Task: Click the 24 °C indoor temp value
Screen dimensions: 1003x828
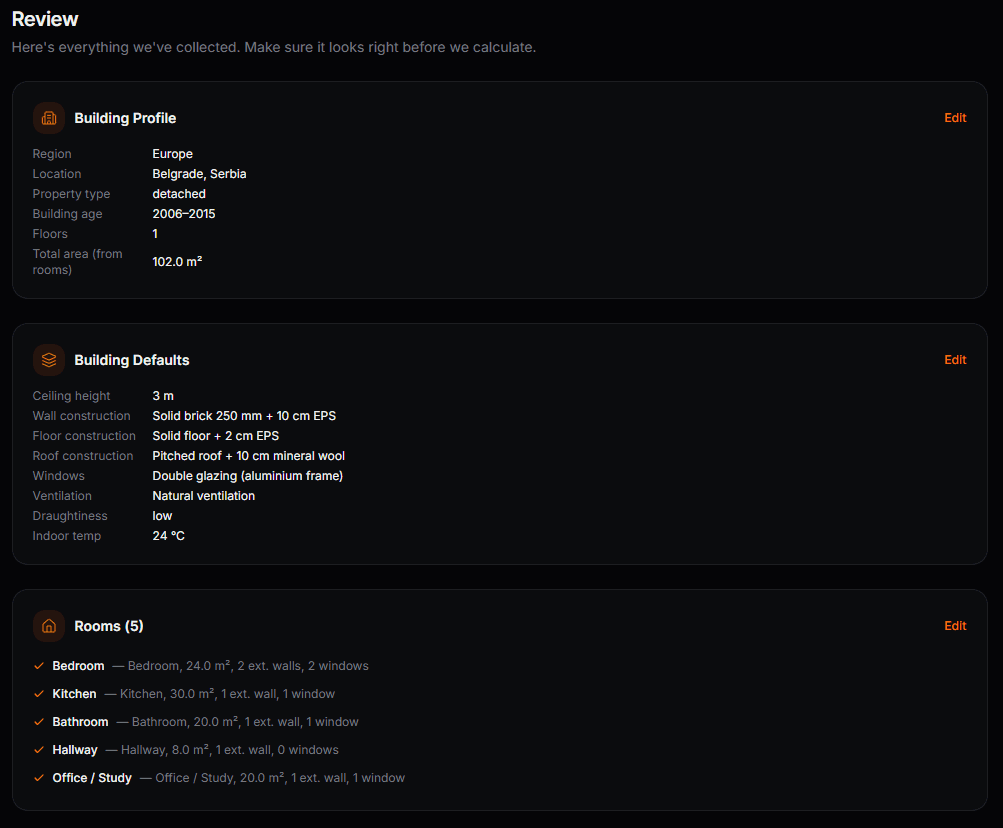Action: point(168,536)
